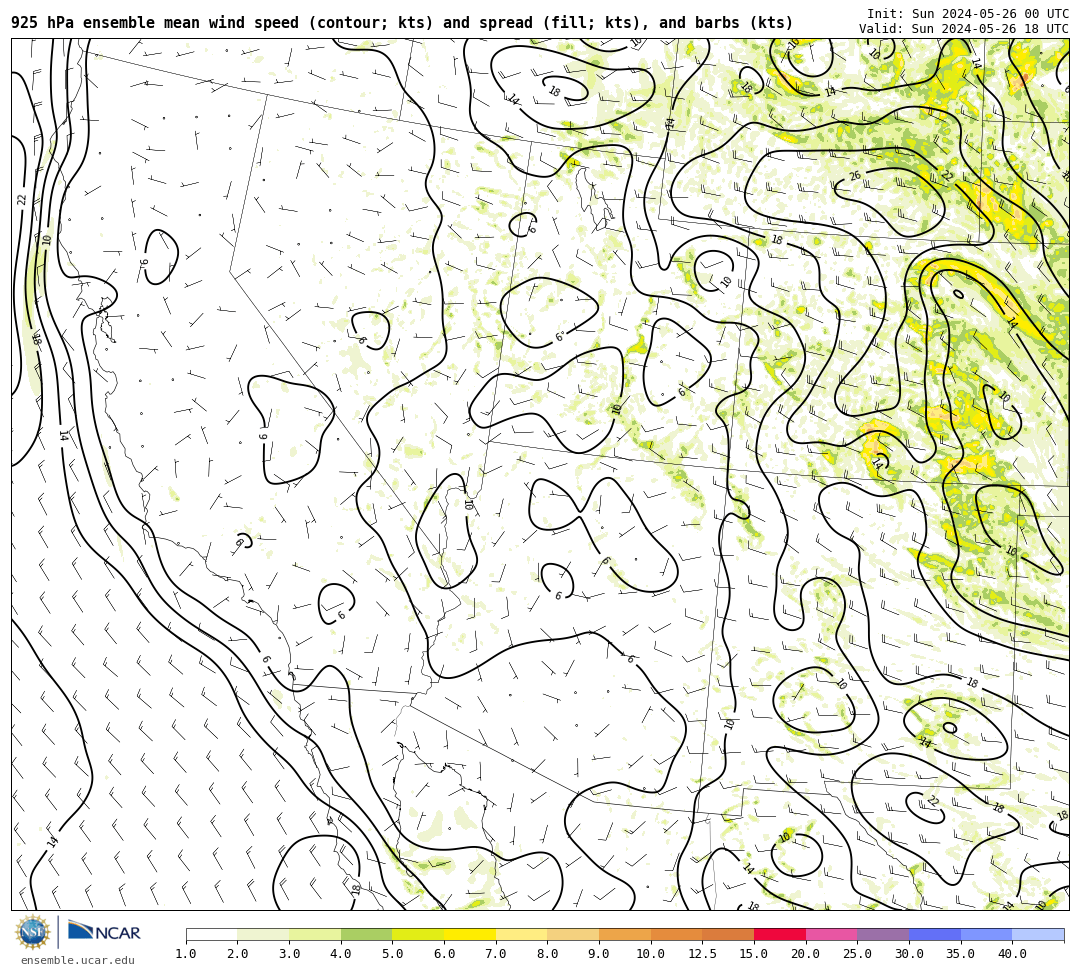Pick the yellow-green 5.0–6.0 colorbar swatch
Image resolution: width=1080 pixels, height=973 pixels.
click(418, 934)
